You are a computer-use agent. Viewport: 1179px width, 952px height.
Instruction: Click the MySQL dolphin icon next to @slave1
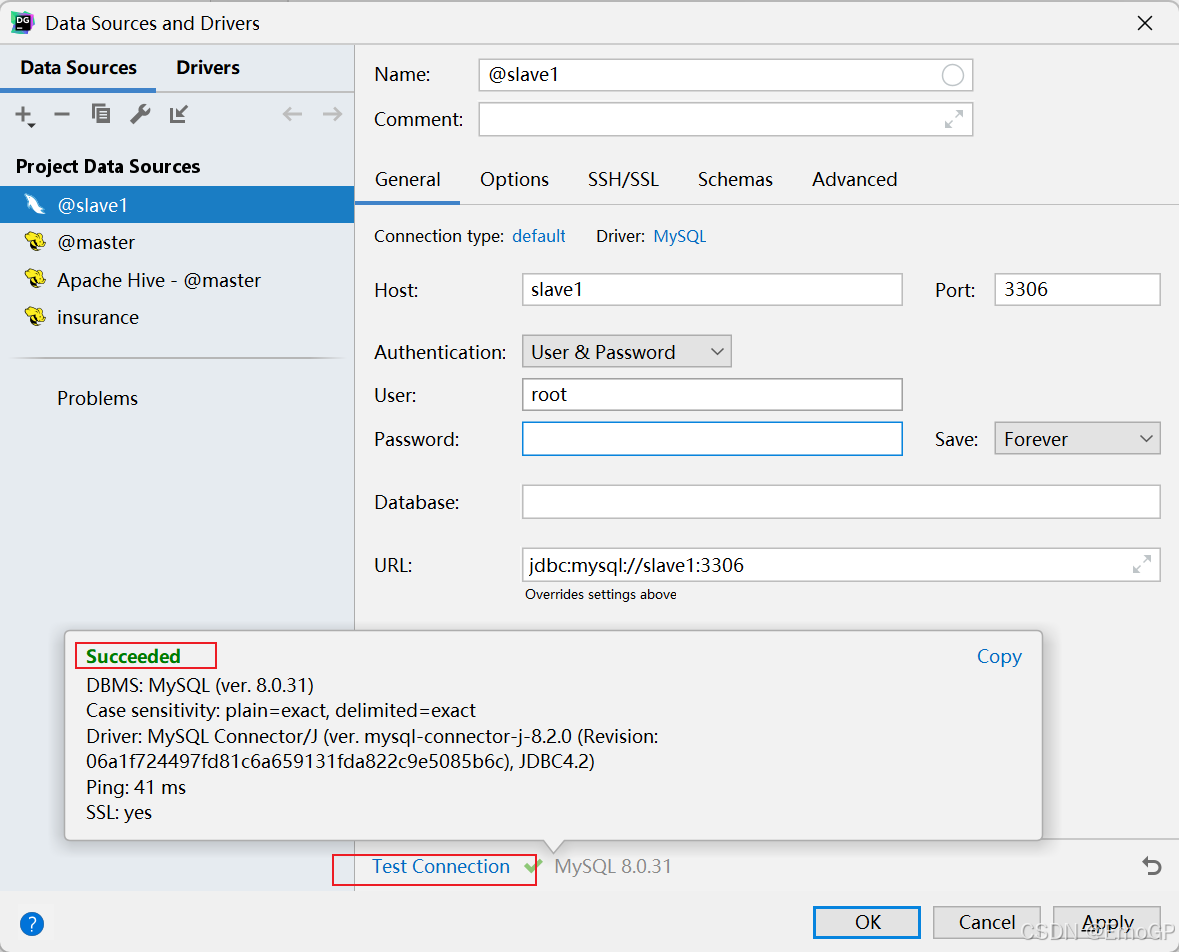coord(35,204)
